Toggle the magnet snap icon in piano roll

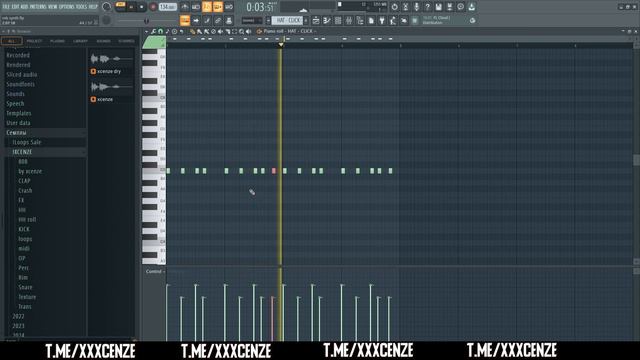click(160, 31)
